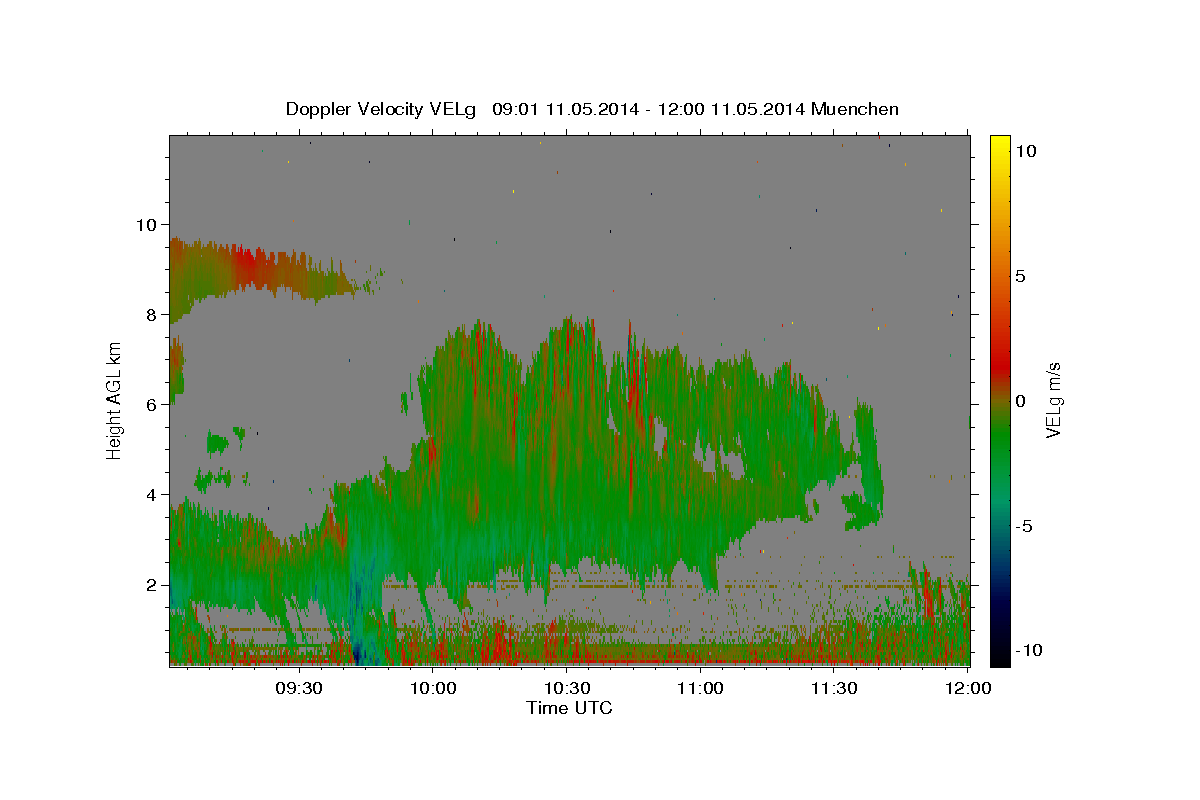Screen dimensions: 1200x800
Task: Click the 10:00 time tick label
Action: click(433, 689)
